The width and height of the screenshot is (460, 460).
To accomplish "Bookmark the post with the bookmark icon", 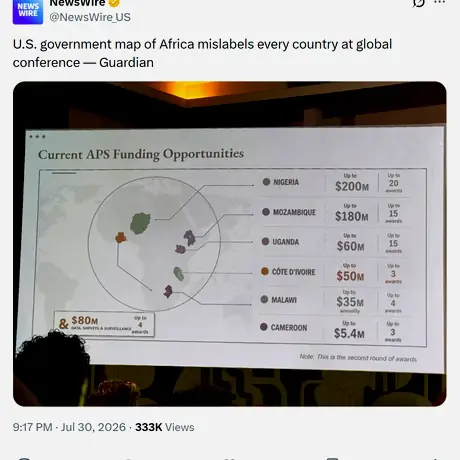I will click(332, 459).
